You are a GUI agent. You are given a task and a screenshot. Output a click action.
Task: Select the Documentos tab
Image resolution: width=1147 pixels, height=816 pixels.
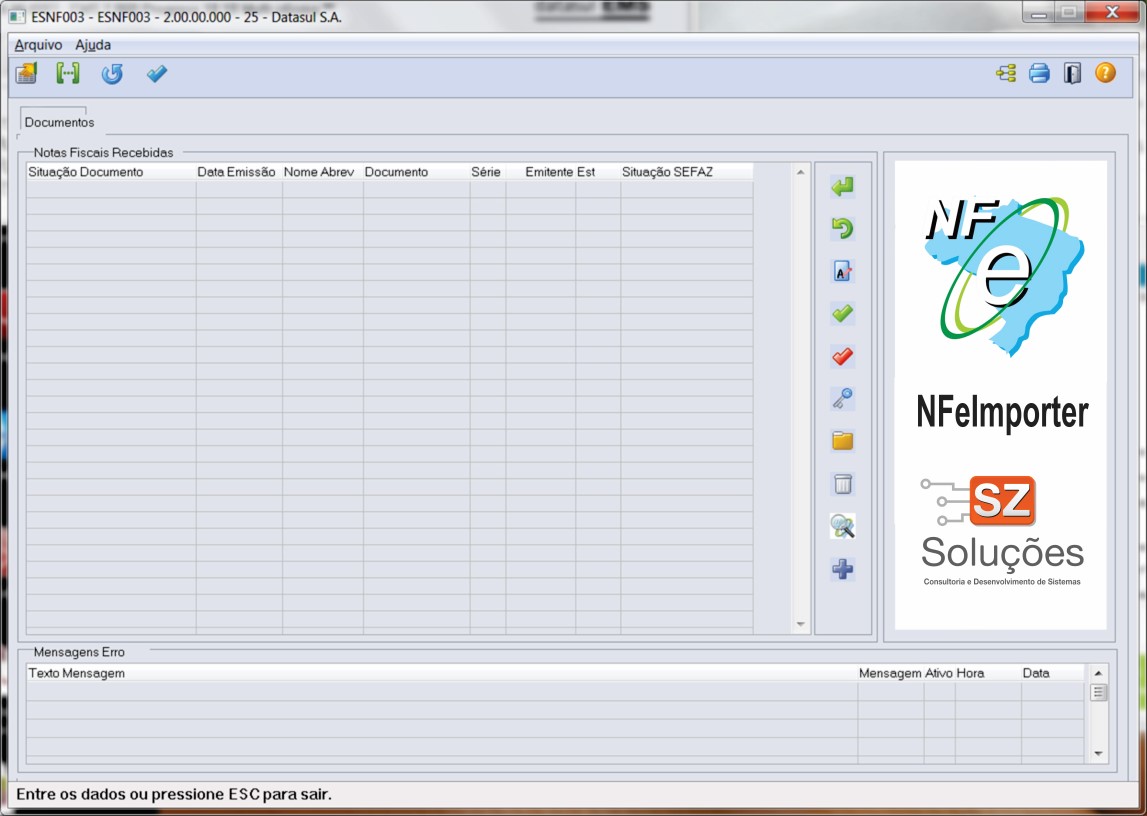tap(59, 122)
